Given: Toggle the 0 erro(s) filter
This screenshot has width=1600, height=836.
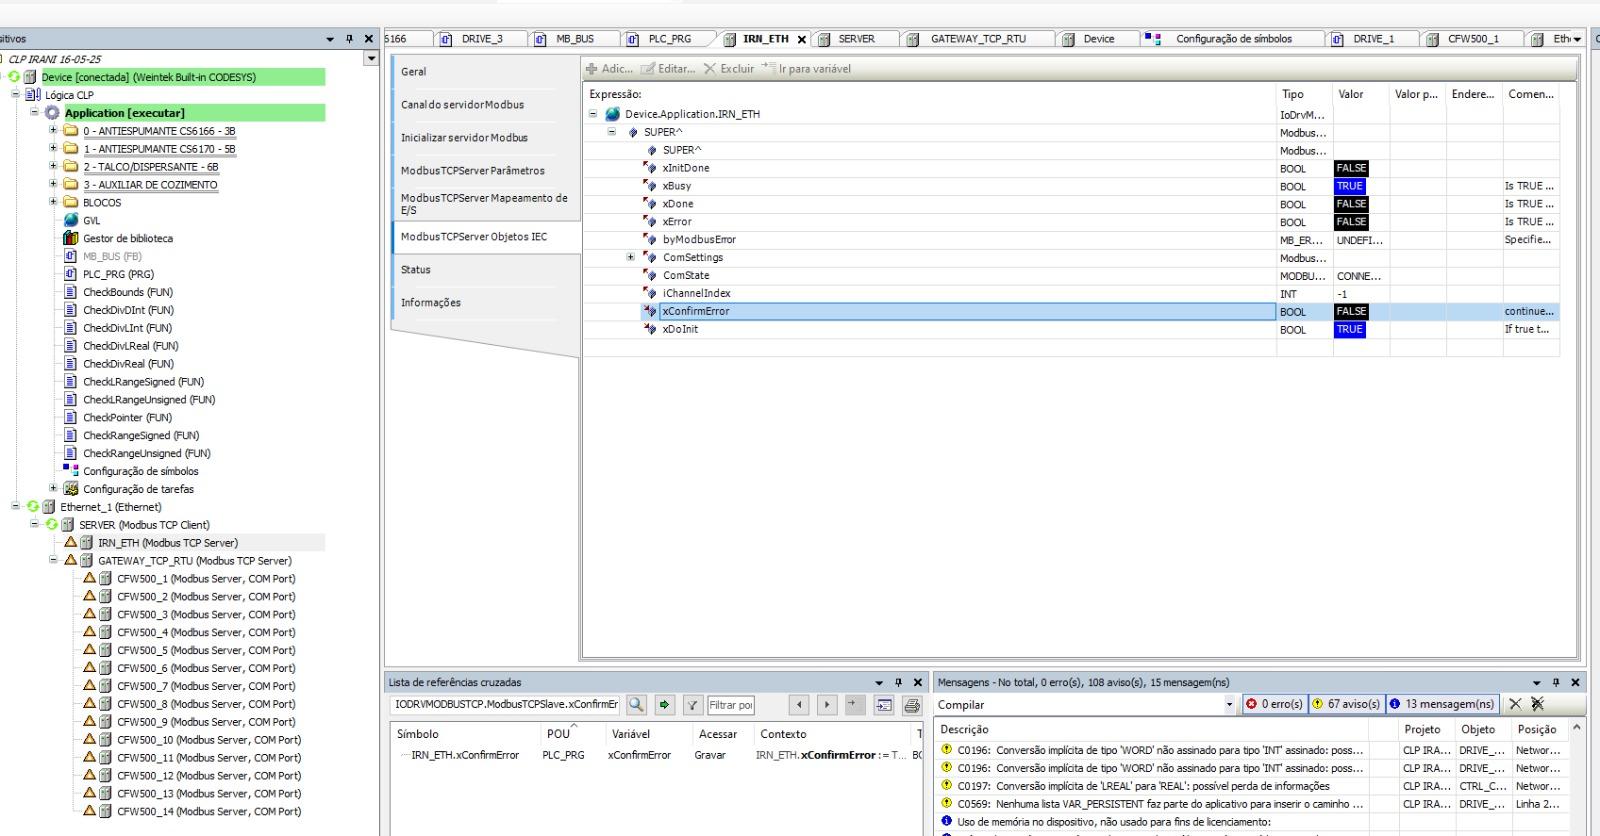Looking at the screenshot, I should tap(1274, 705).
